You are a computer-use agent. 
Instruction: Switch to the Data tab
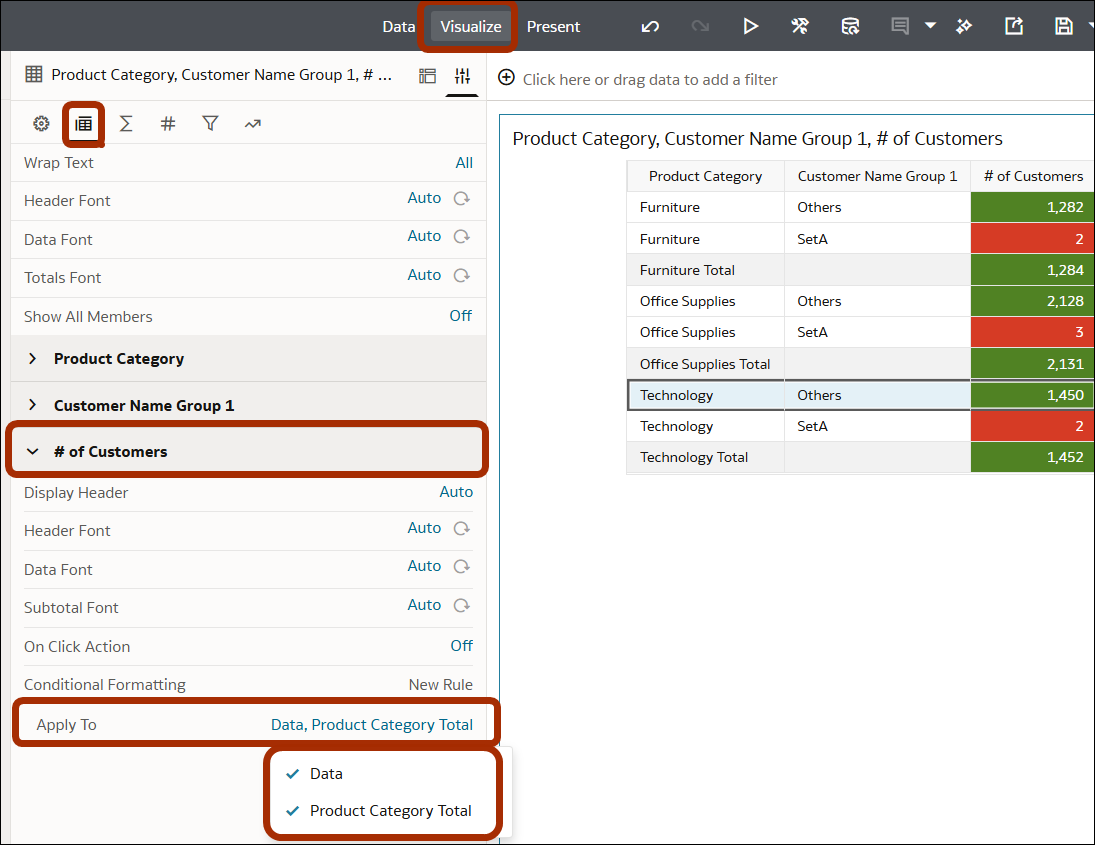tap(398, 27)
